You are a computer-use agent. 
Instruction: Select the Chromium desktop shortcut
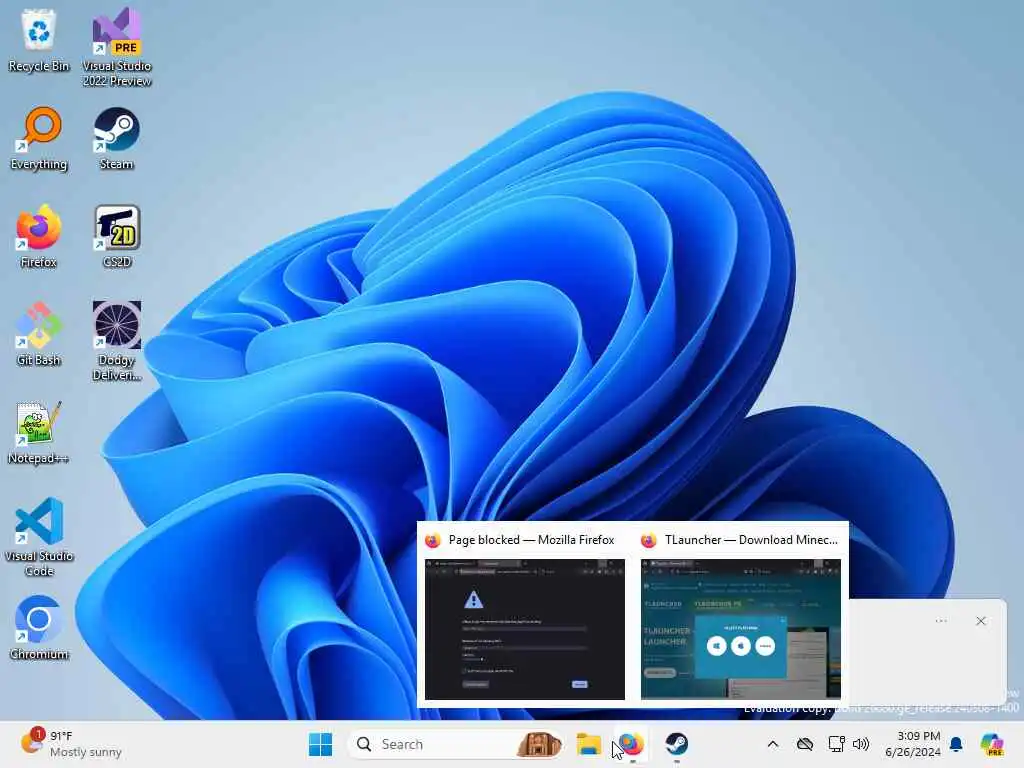39,628
